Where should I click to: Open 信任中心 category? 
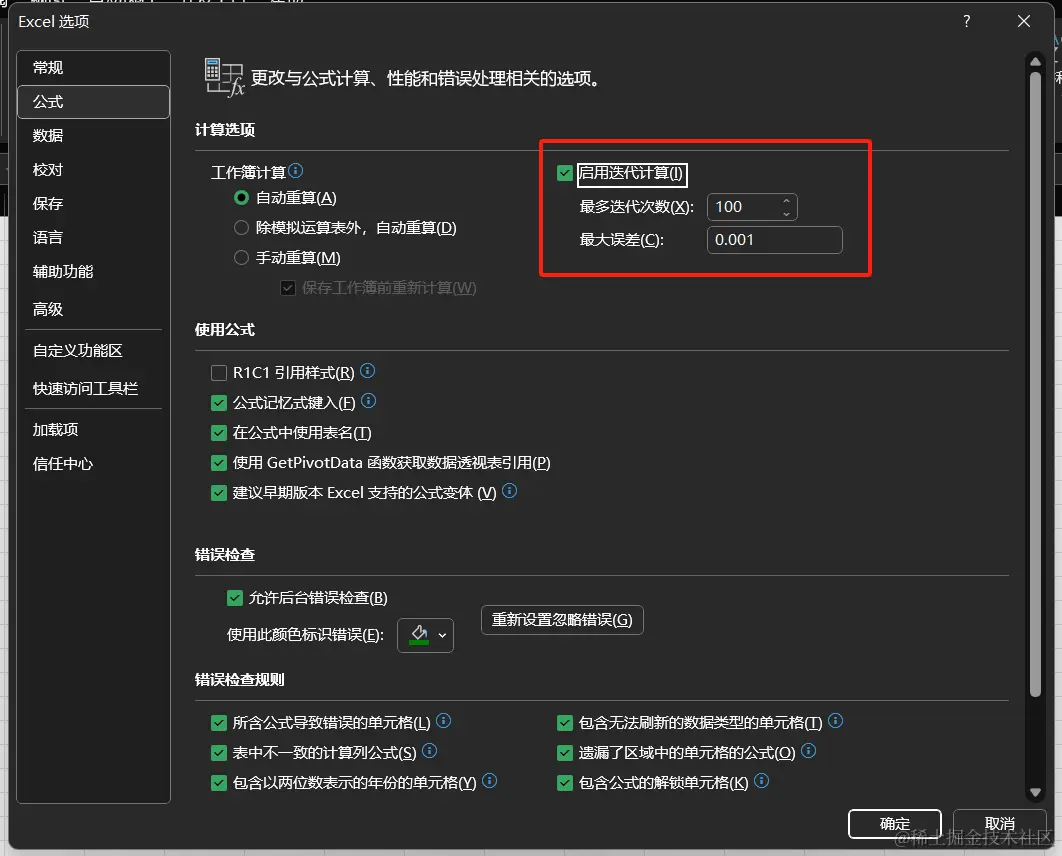click(x=93, y=464)
